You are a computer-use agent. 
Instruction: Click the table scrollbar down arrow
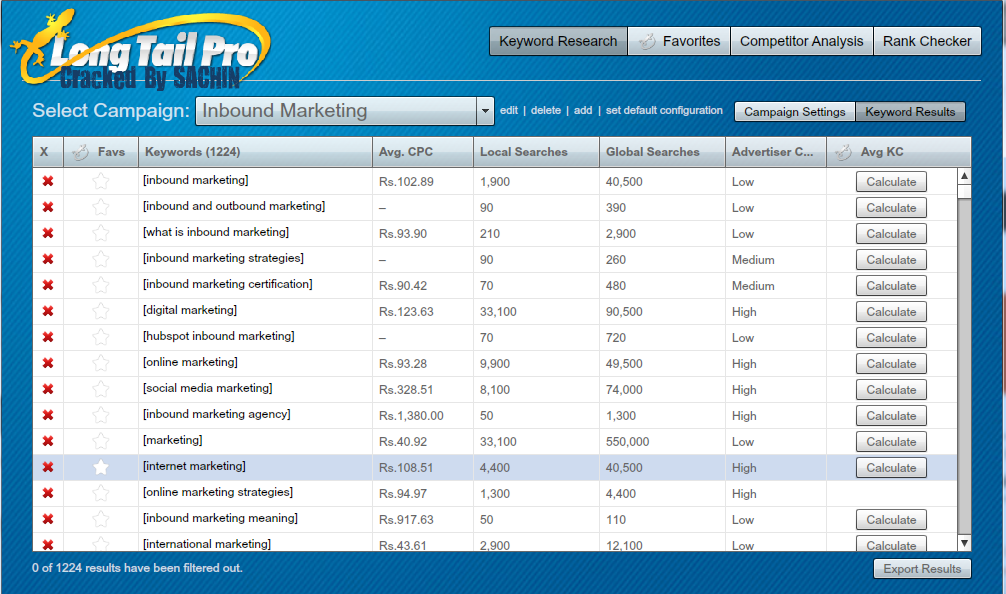point(964,543)
